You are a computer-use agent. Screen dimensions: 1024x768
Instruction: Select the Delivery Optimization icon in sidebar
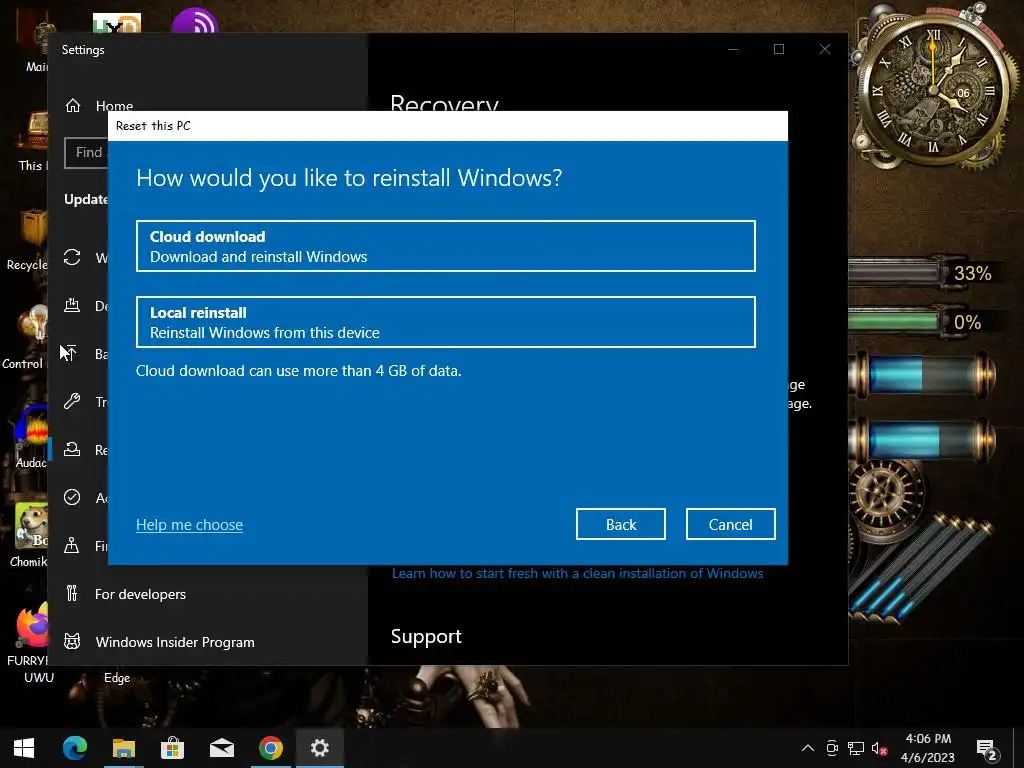(72, 305)
